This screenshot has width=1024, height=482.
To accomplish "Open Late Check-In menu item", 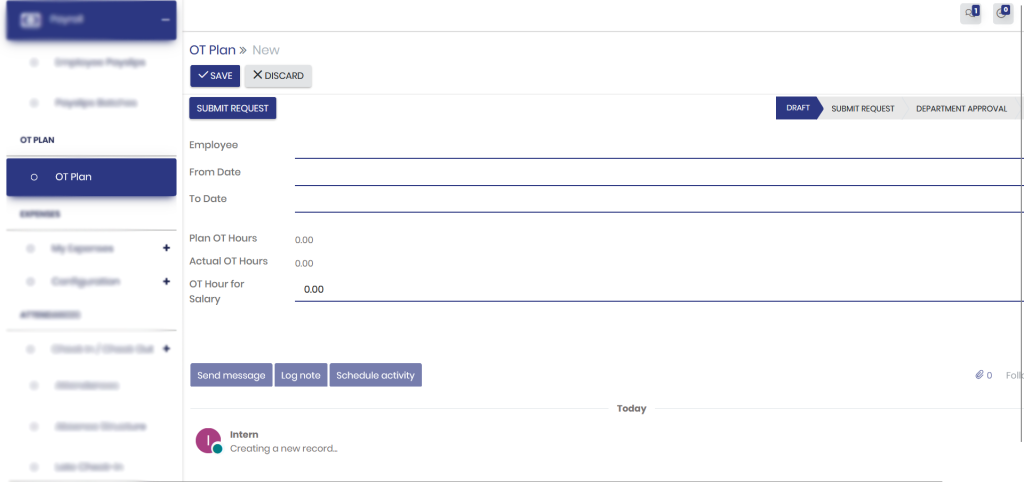I will pos(89,467).
